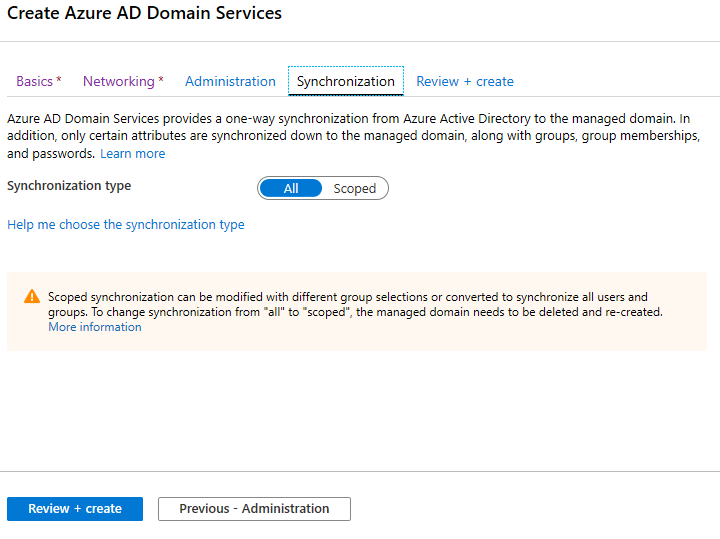Click the Synchronization type field label
The height and width of the screenshot is (539, 720).
[x=69, y=186]
